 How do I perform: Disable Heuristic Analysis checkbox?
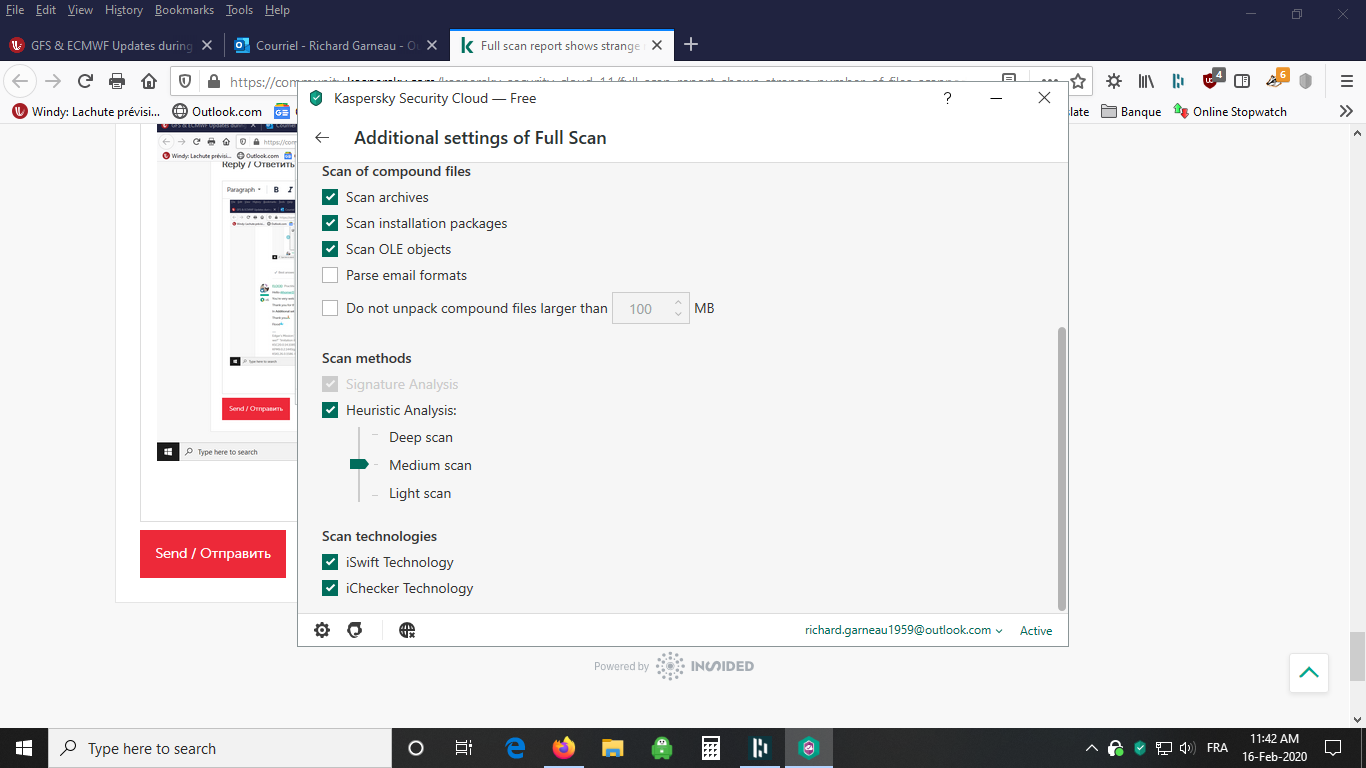point(330,410)
